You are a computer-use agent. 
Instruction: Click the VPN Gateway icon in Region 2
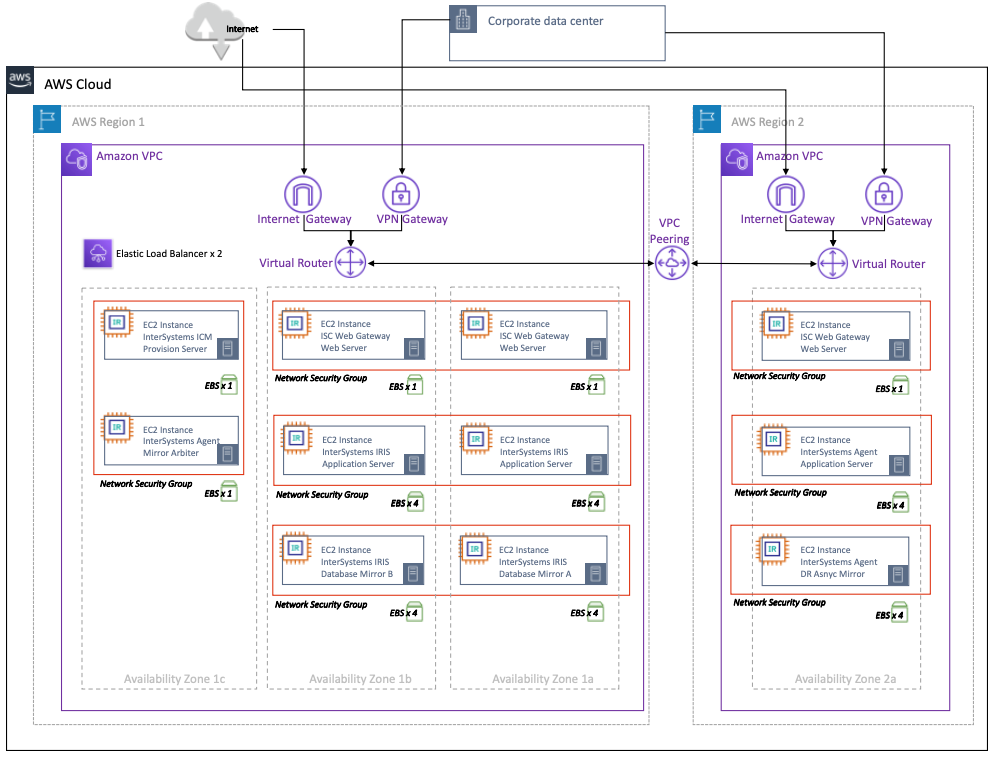click(885, 195)
